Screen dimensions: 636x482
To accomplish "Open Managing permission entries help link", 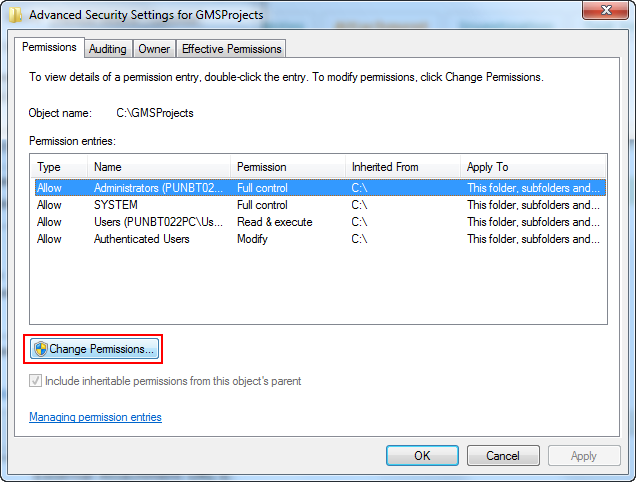I will pyautogui.click(x=95, y=417).
